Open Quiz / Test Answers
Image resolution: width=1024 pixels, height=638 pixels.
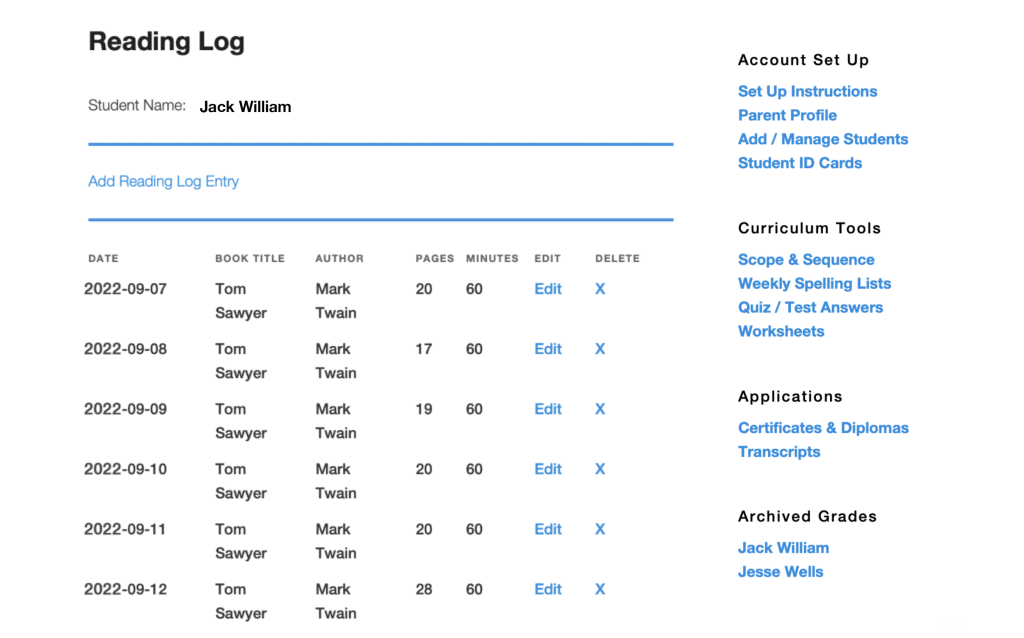coord(810,307)
